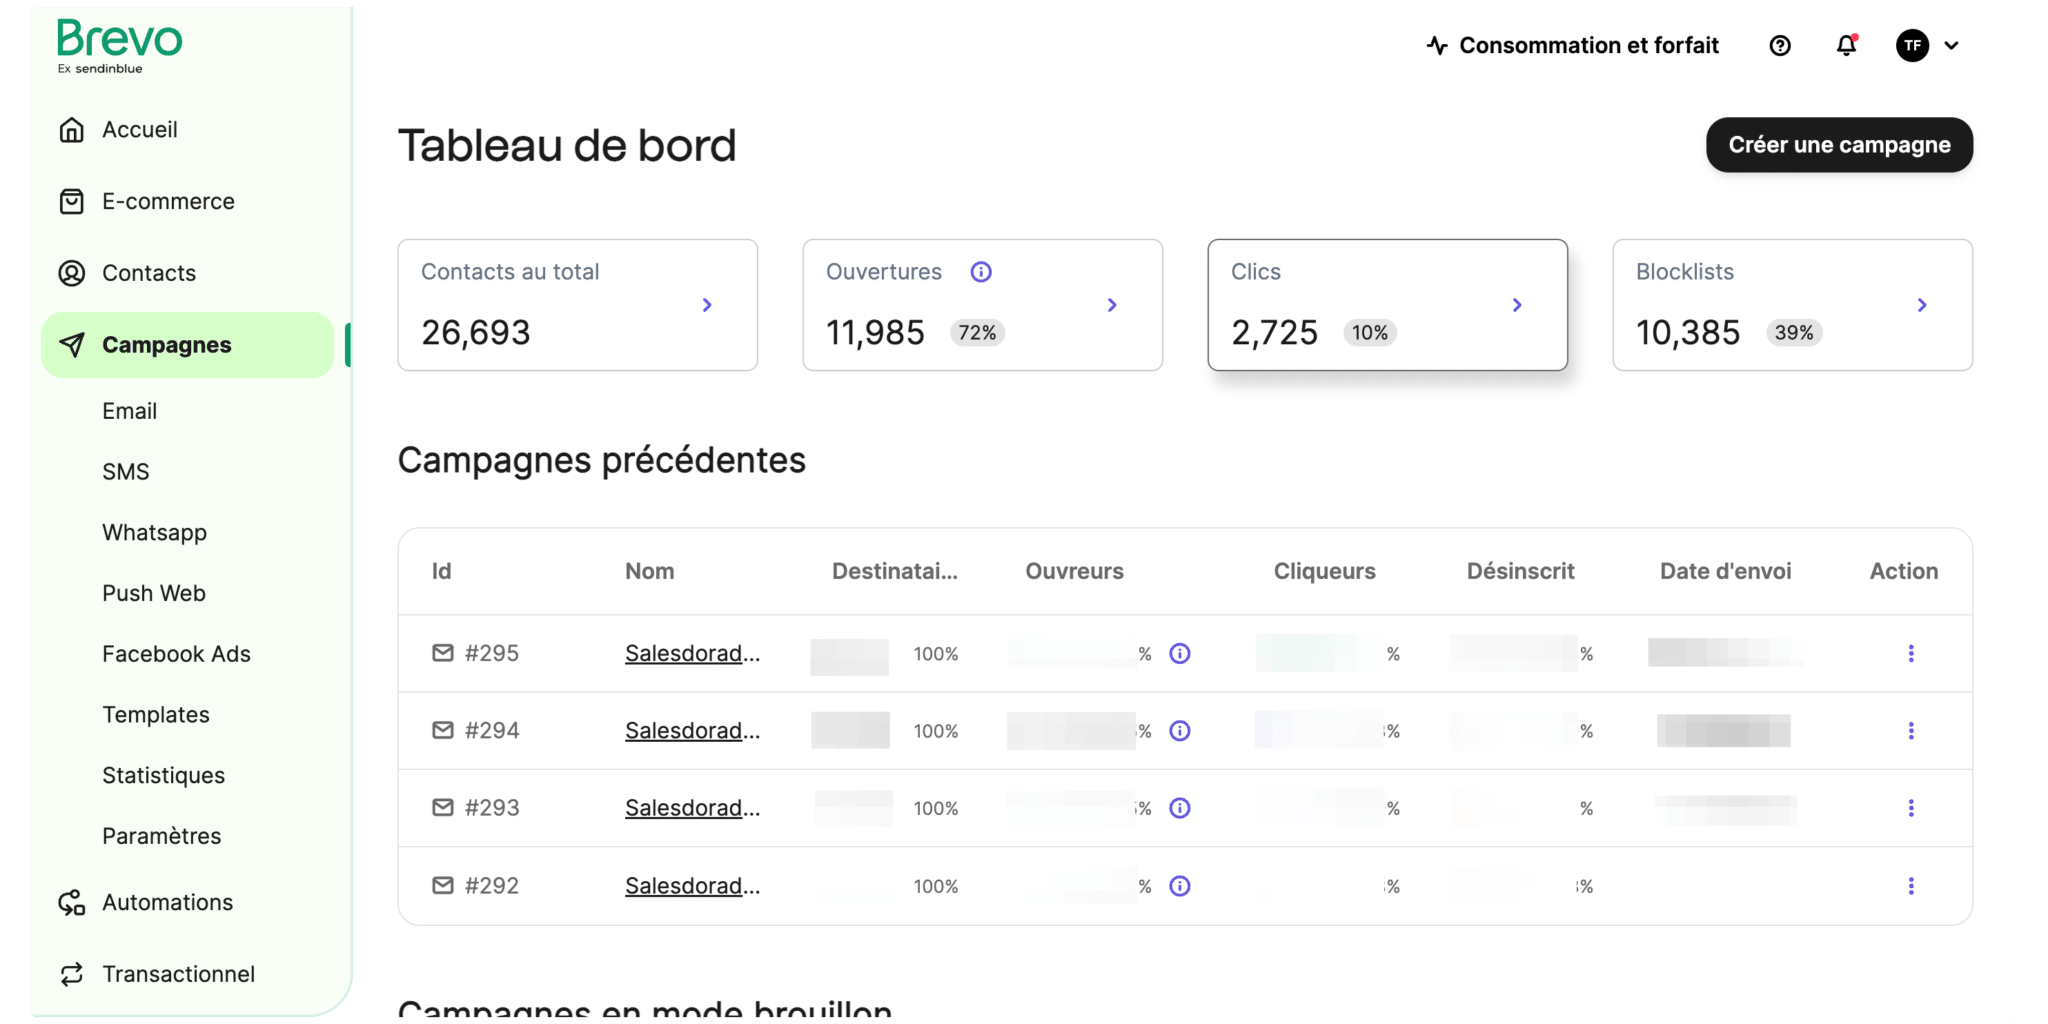Select the Campagnes paper plane icon
Image resolution: width=2048 pixels, height=1024 pixels.
click(71, 344)
